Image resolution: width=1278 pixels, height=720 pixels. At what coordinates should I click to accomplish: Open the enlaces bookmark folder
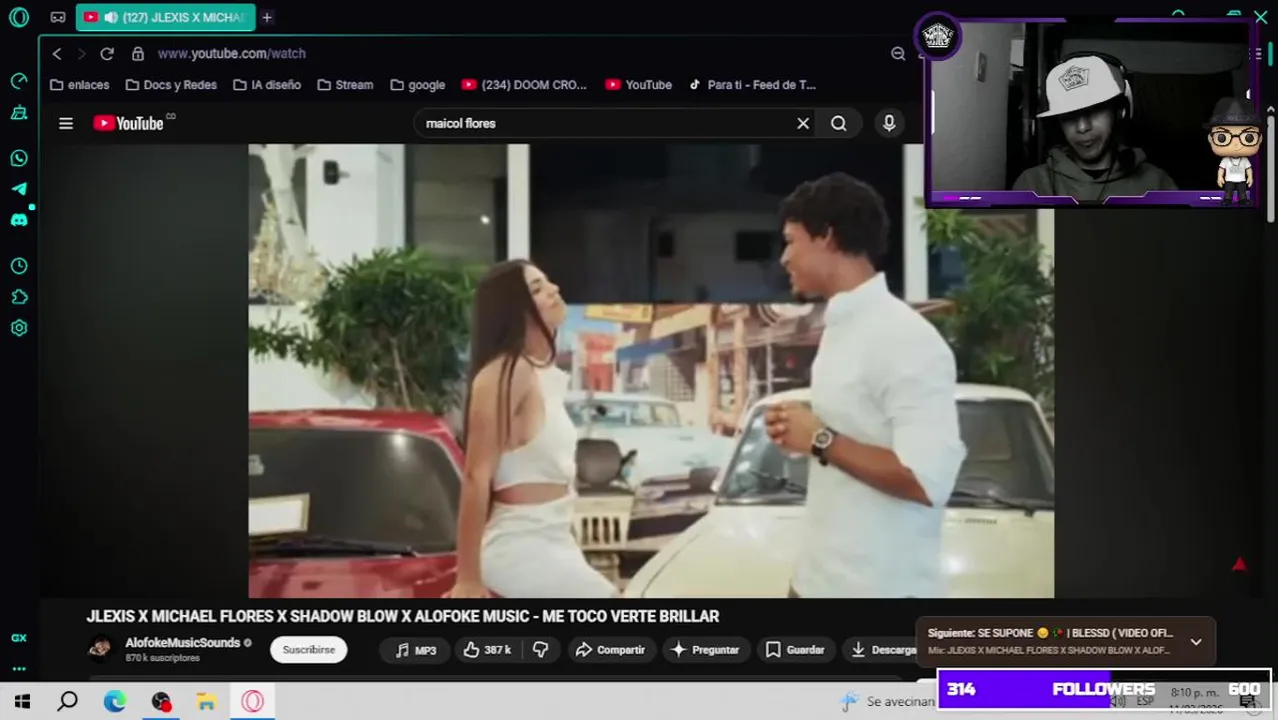tap(79, 85)
